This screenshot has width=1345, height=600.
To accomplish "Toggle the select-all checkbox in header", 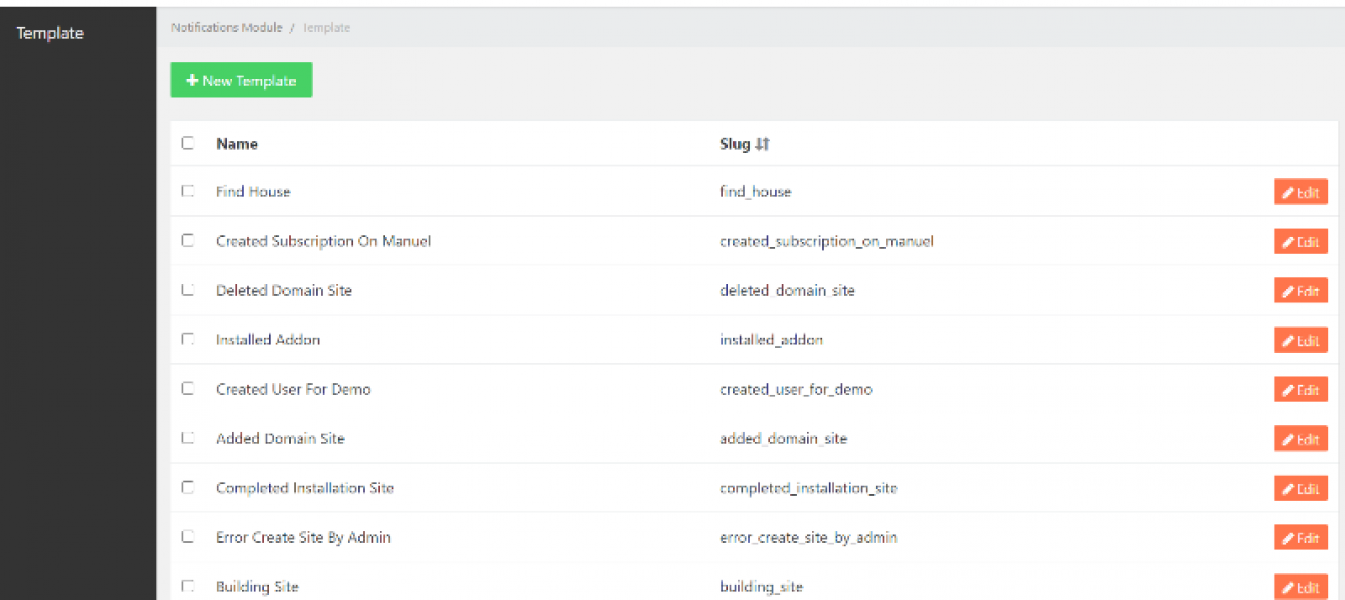I will point(187,143).
